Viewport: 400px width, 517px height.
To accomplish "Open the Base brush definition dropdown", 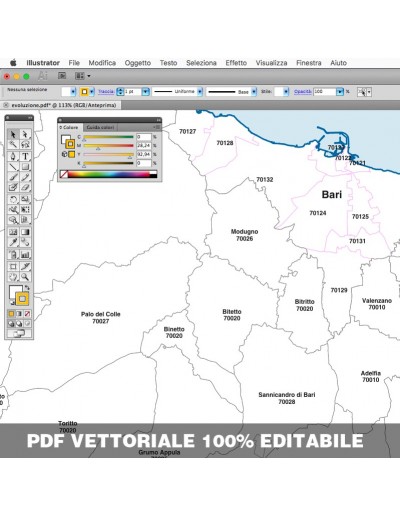I will 254,92.
